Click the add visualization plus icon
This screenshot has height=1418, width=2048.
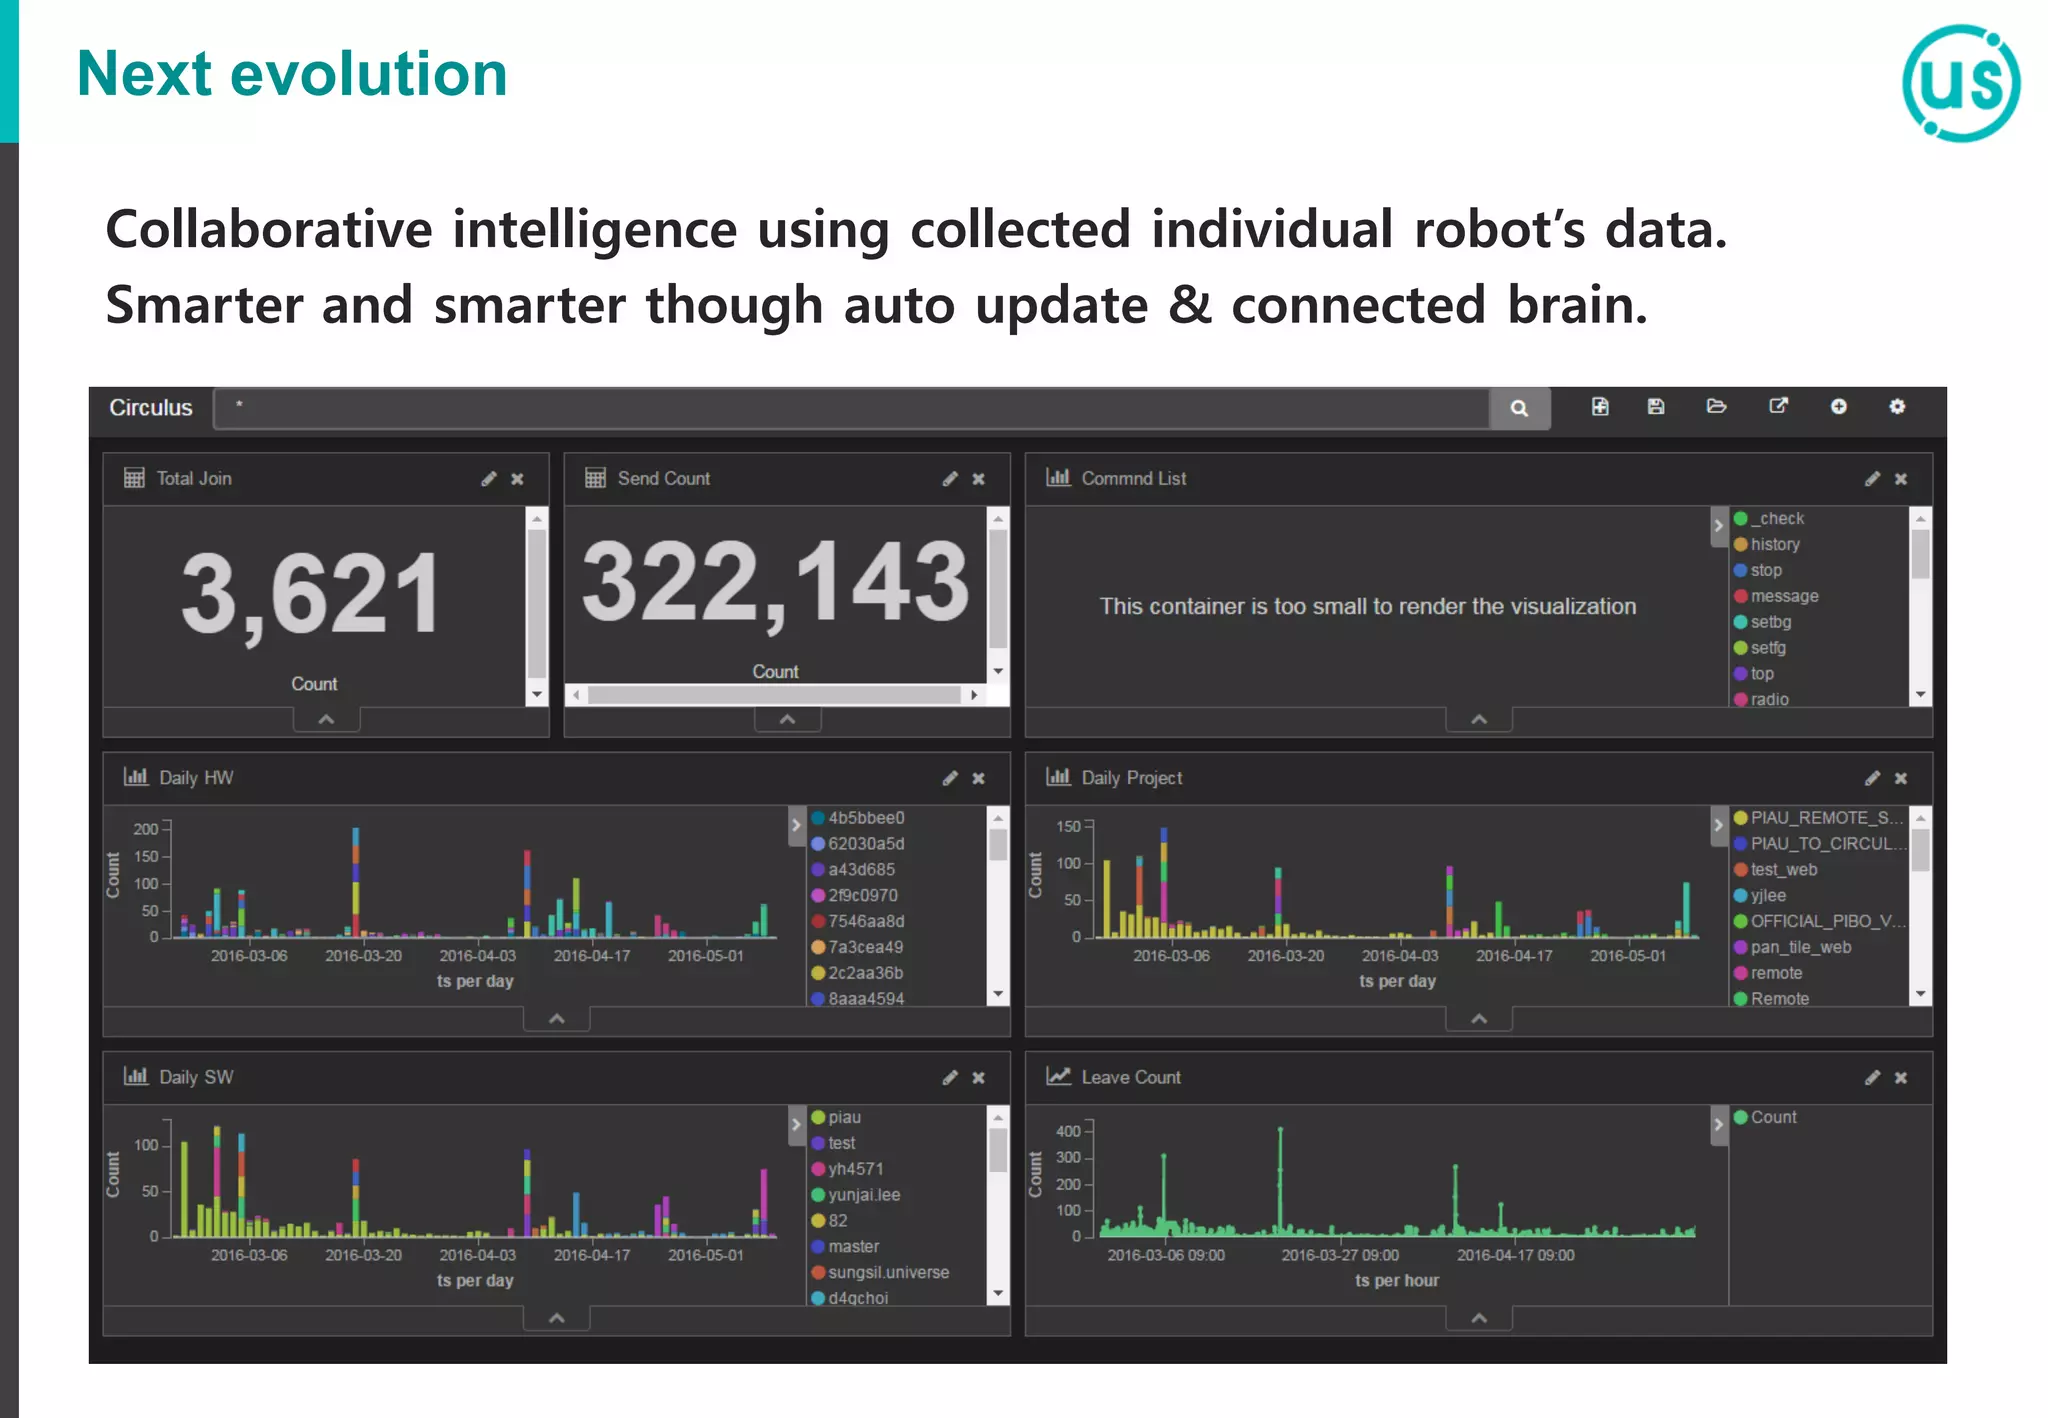1838,406
